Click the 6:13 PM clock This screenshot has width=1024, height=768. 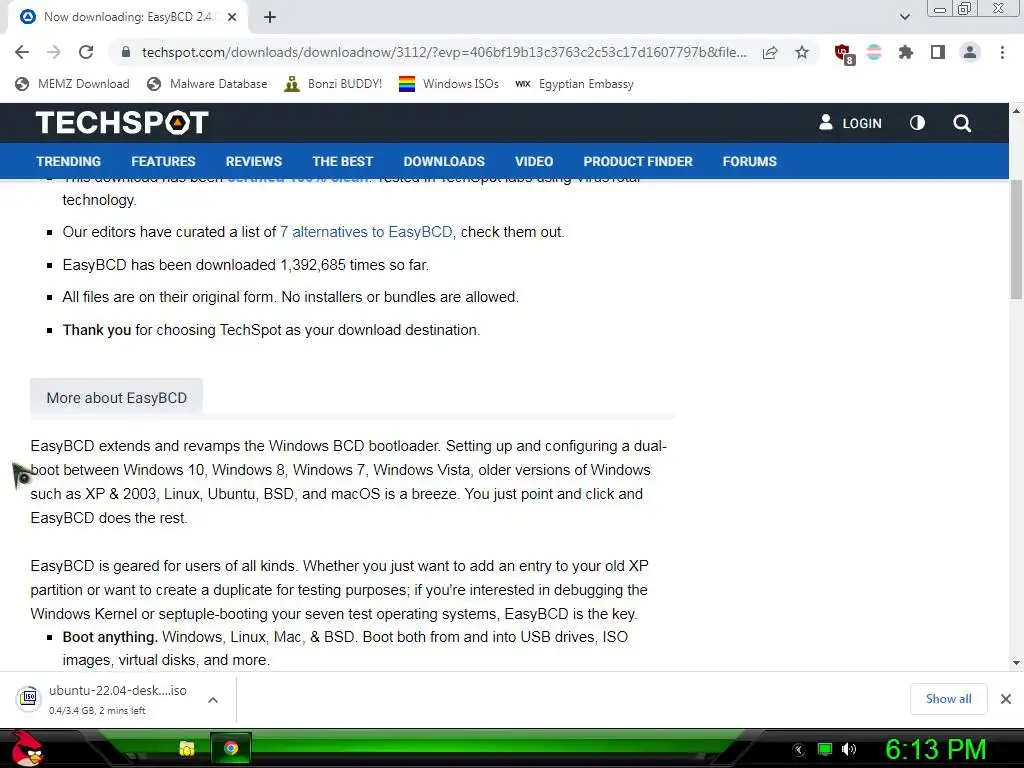[935, 749]
